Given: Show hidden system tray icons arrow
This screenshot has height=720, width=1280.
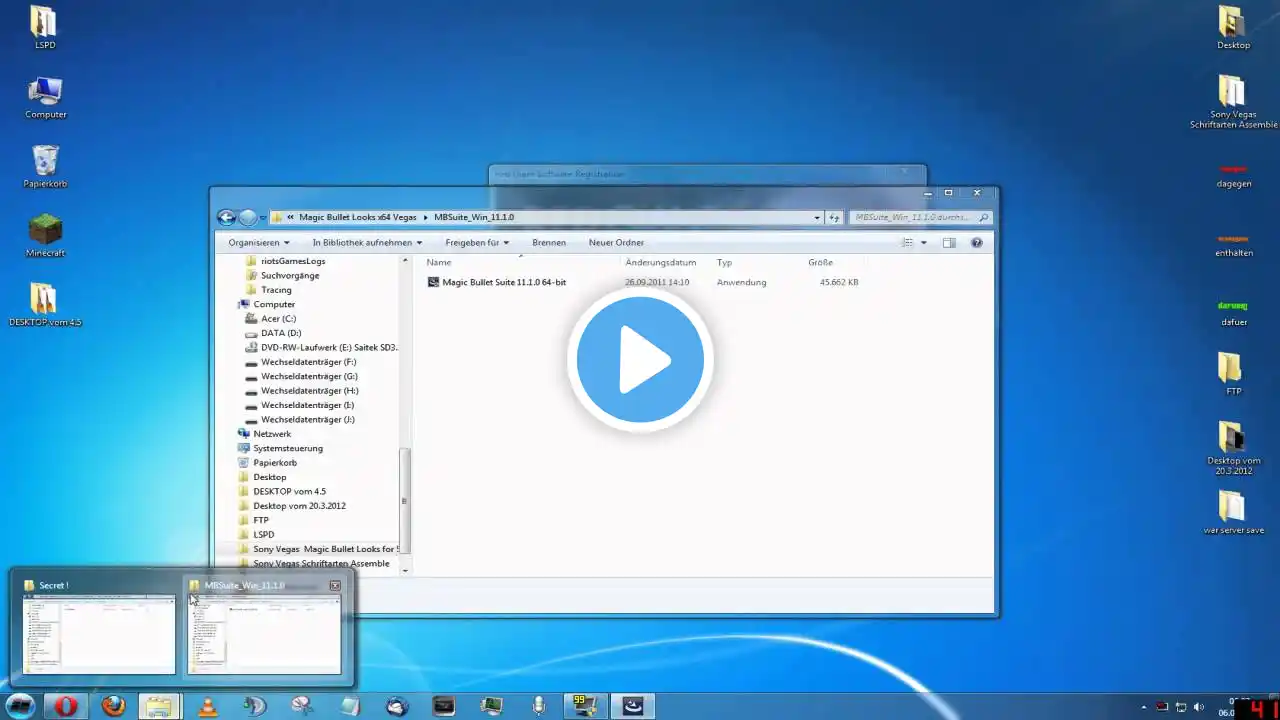Looking at the screenshot, I should [1145, 707].
